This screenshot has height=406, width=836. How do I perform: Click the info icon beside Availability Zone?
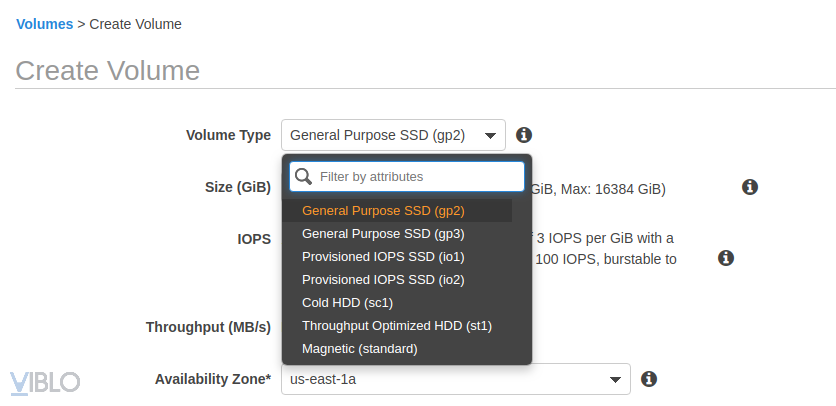pos(649,379)
